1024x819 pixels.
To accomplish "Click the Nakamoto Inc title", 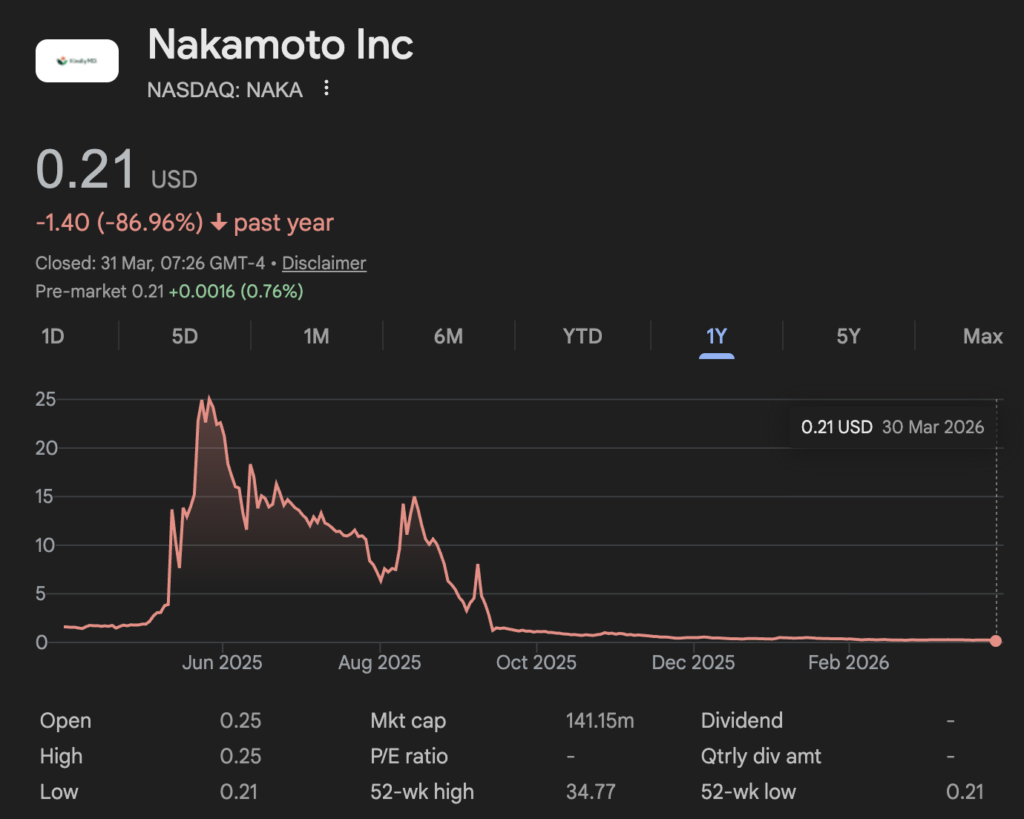I will [280, 44].
